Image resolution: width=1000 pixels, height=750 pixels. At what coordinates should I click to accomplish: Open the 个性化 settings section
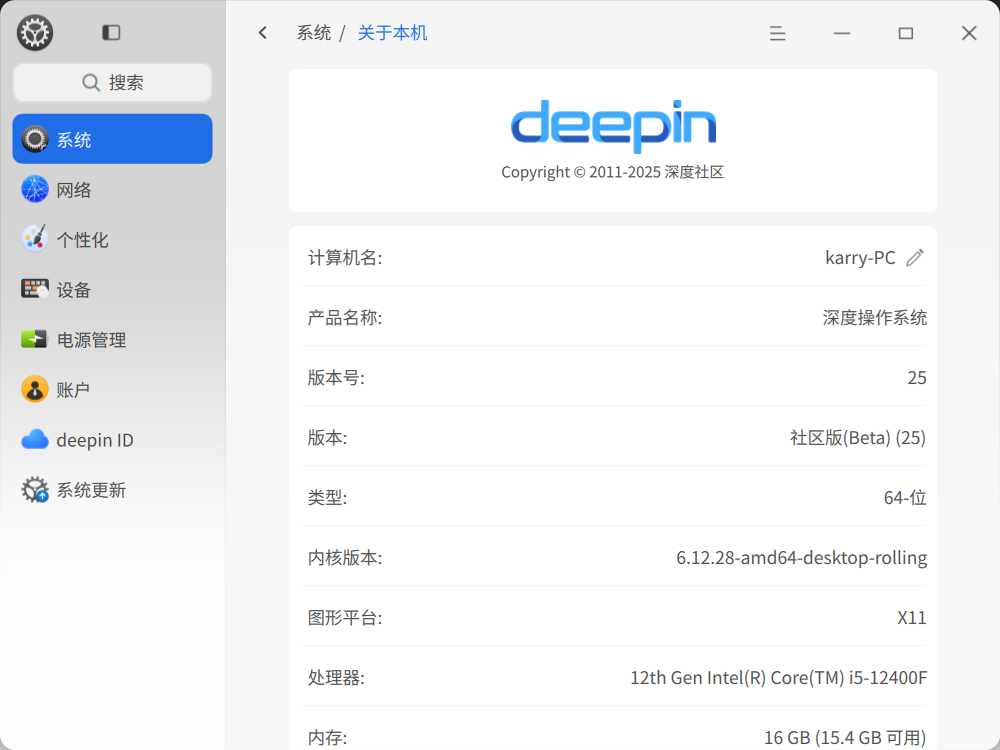[112, 239]
